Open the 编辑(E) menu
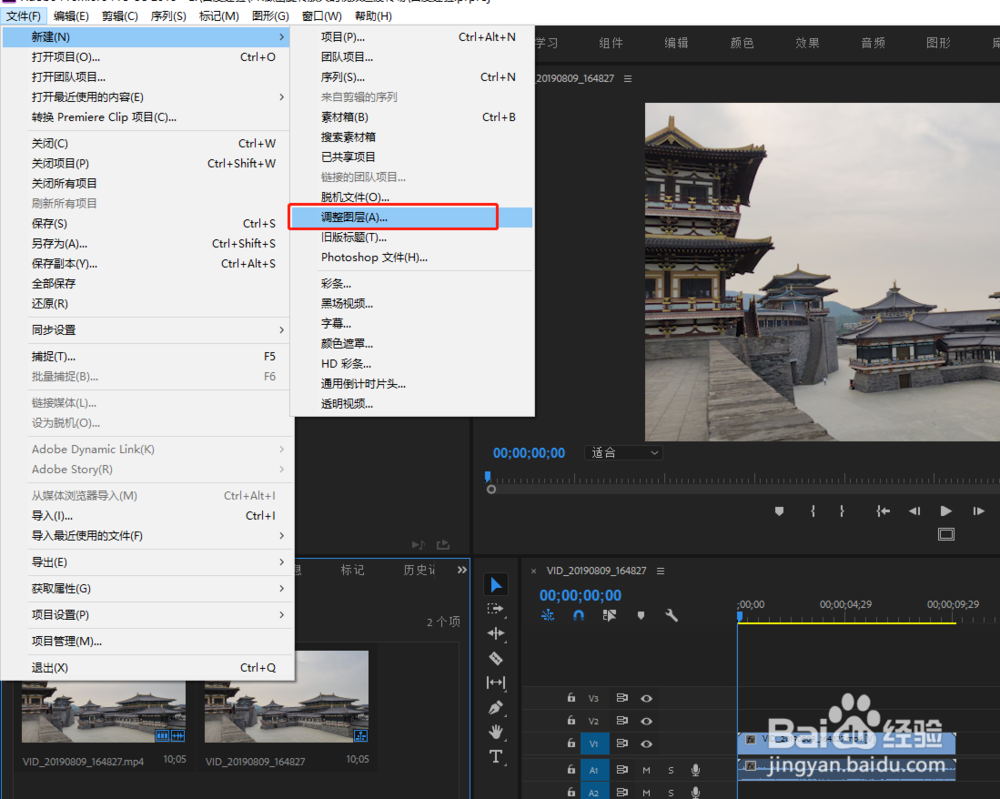 click(71, 16)
